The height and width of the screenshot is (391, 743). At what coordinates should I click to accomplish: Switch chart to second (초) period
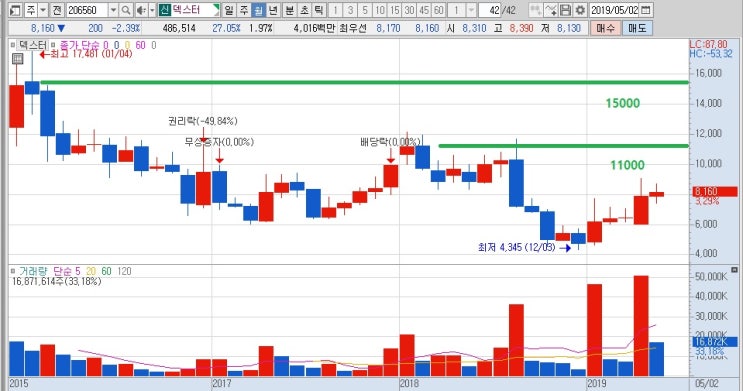click(305, 10)
